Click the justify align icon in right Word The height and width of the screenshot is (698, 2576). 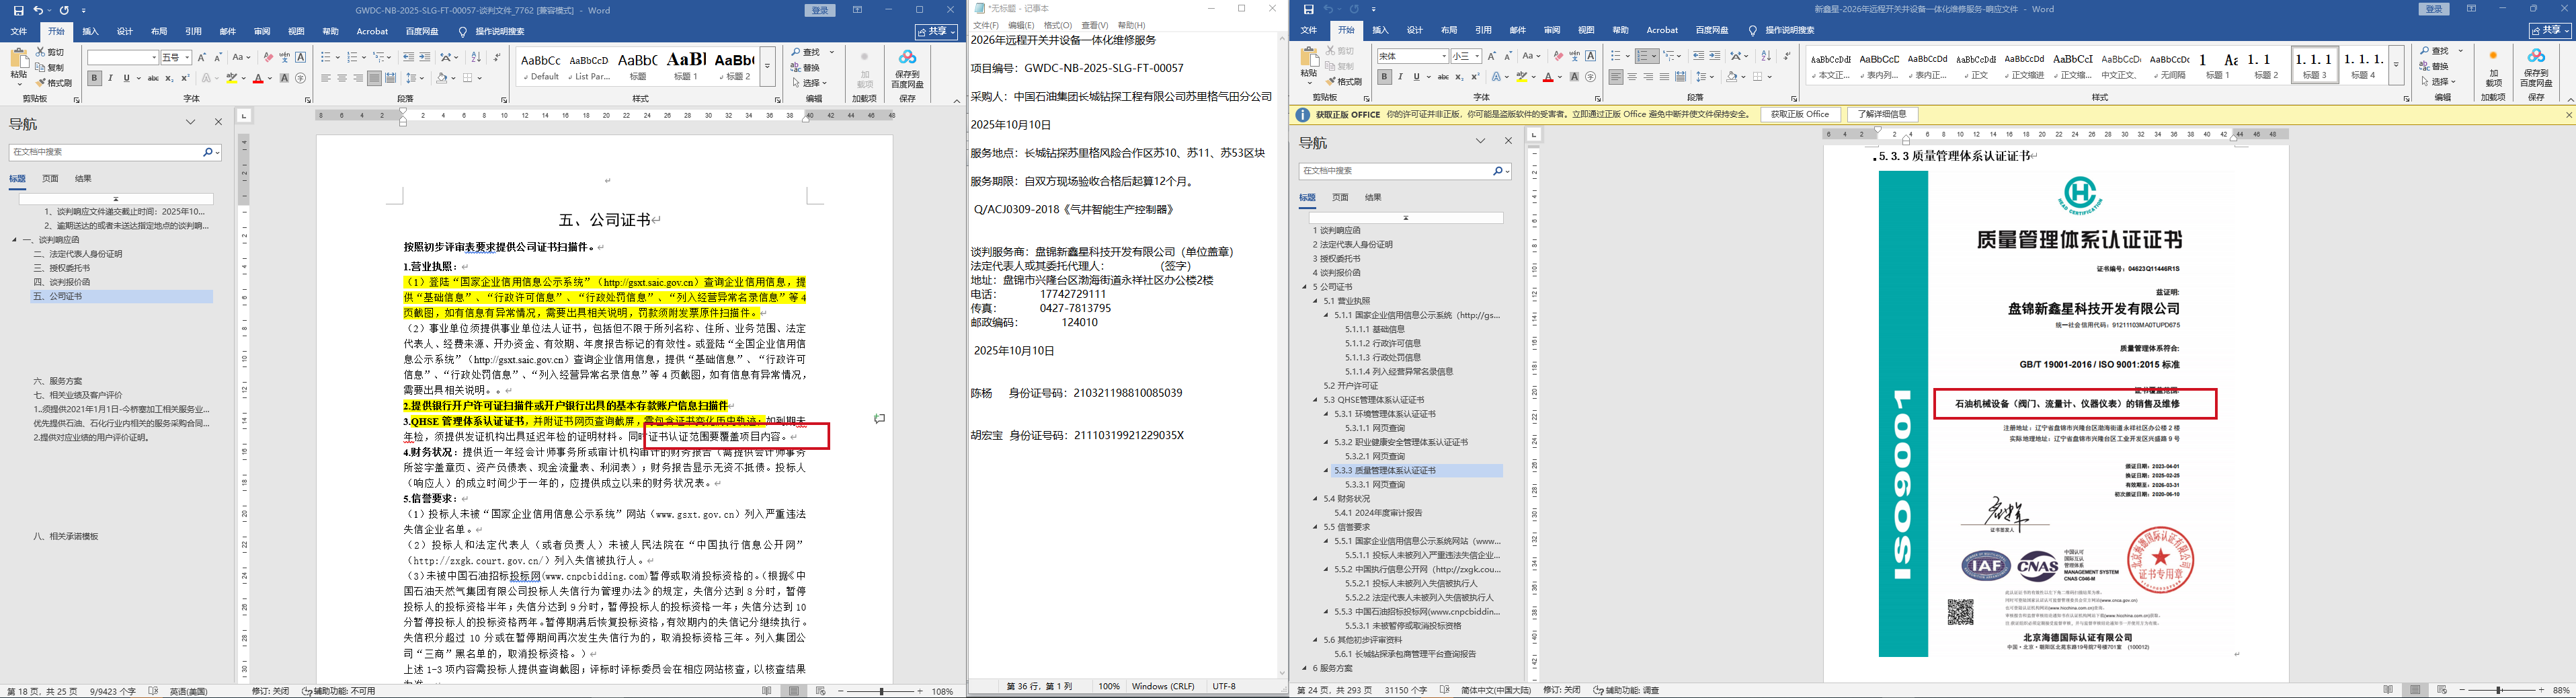point(1664,77)
